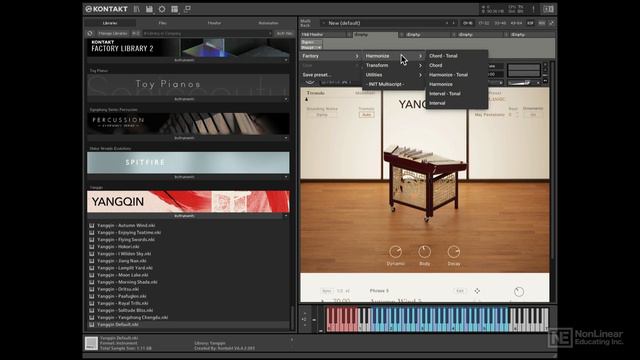Click file icon next to Yangqin - Hokori.nki
Screen dimensions: 640x360
tap(92, 247)
